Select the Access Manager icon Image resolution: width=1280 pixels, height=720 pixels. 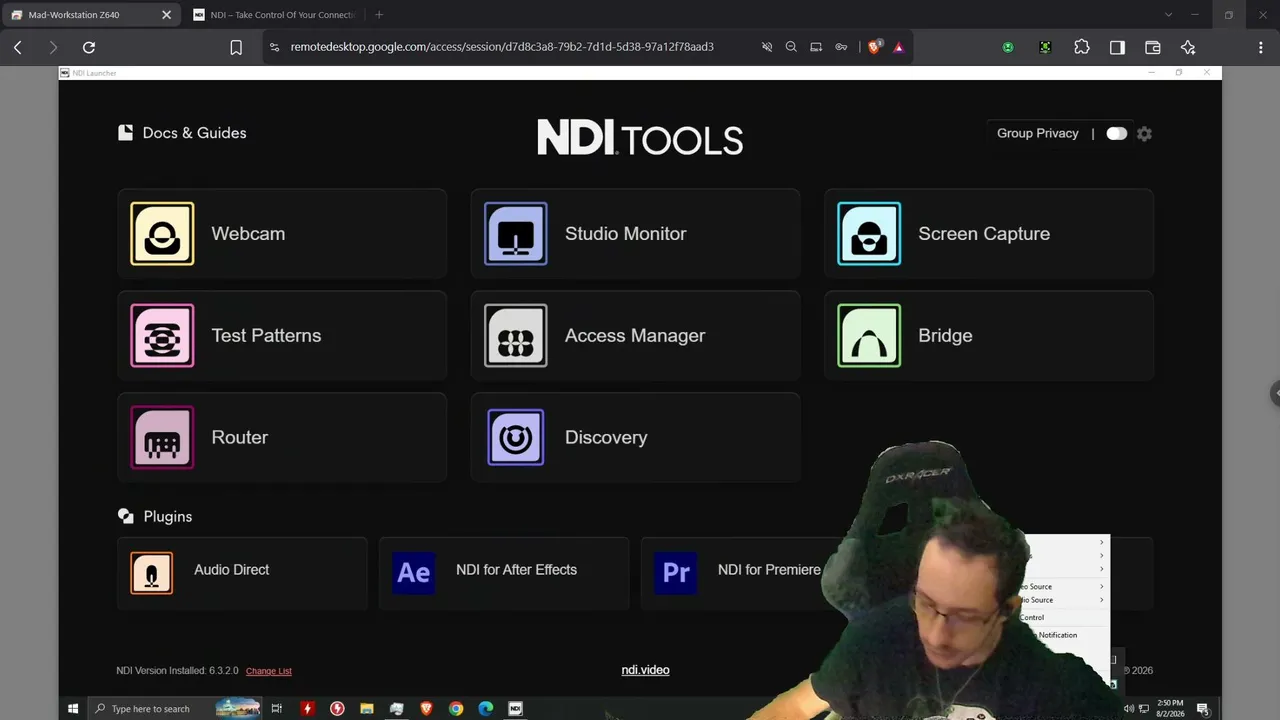click(x=516, y=336)
